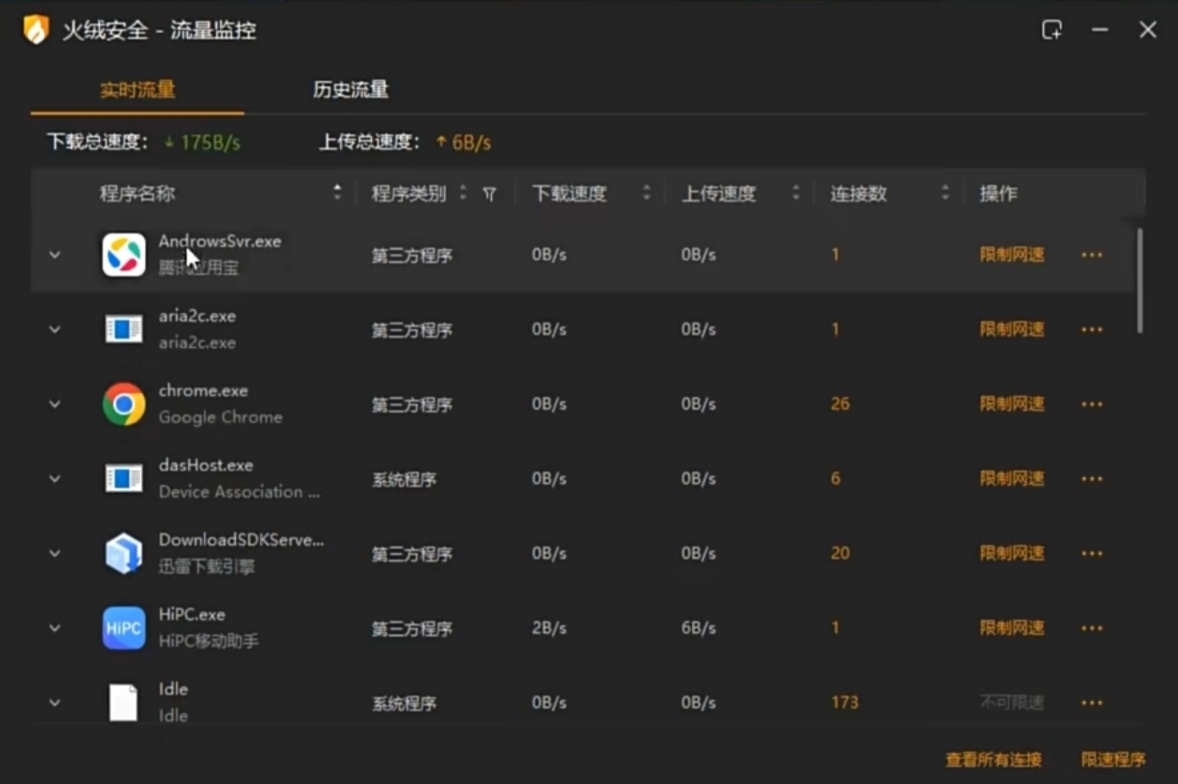
Task: Expand the chrome.exe connection list
Action: [55, 404]
